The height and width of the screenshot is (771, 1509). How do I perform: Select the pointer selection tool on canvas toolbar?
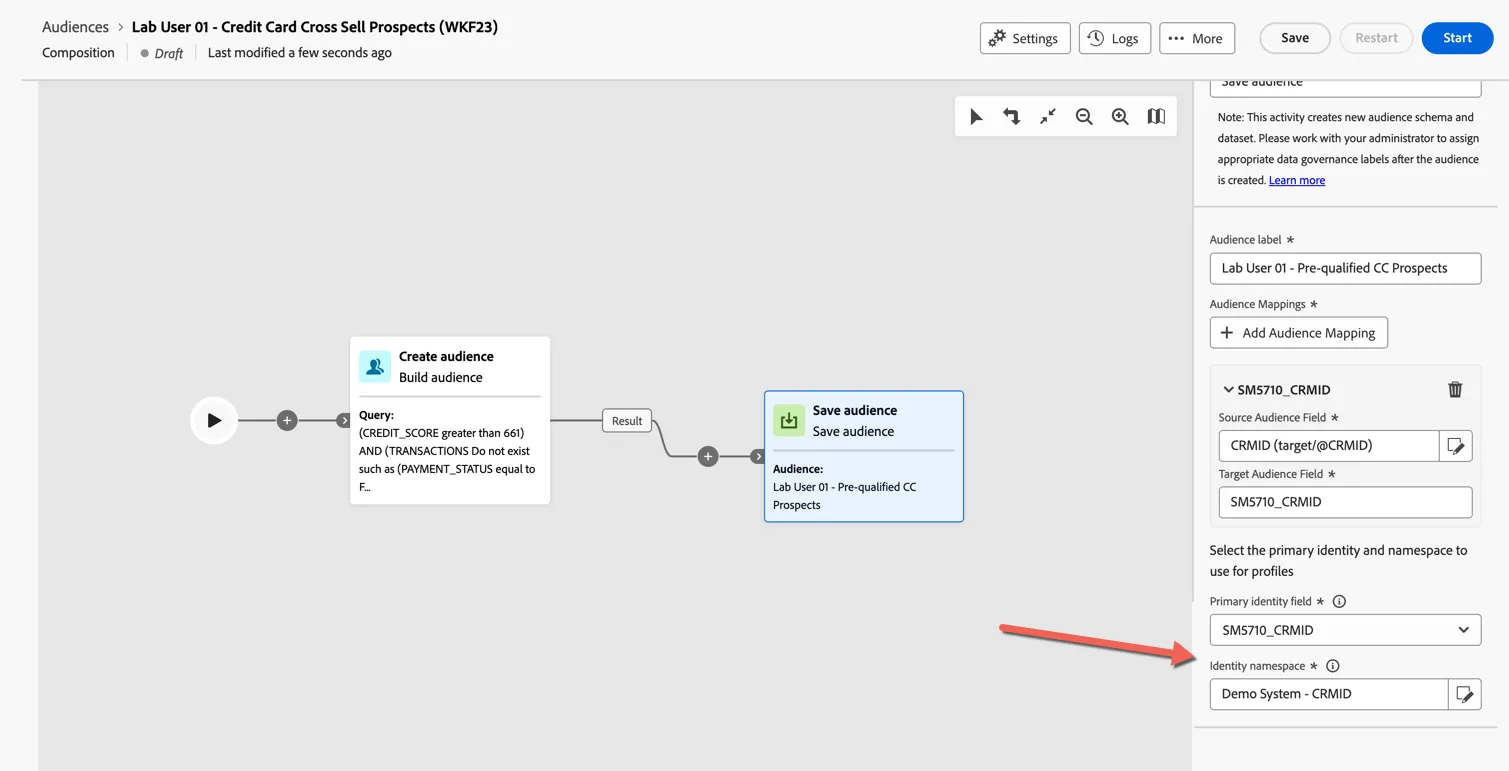click(976, 117)
